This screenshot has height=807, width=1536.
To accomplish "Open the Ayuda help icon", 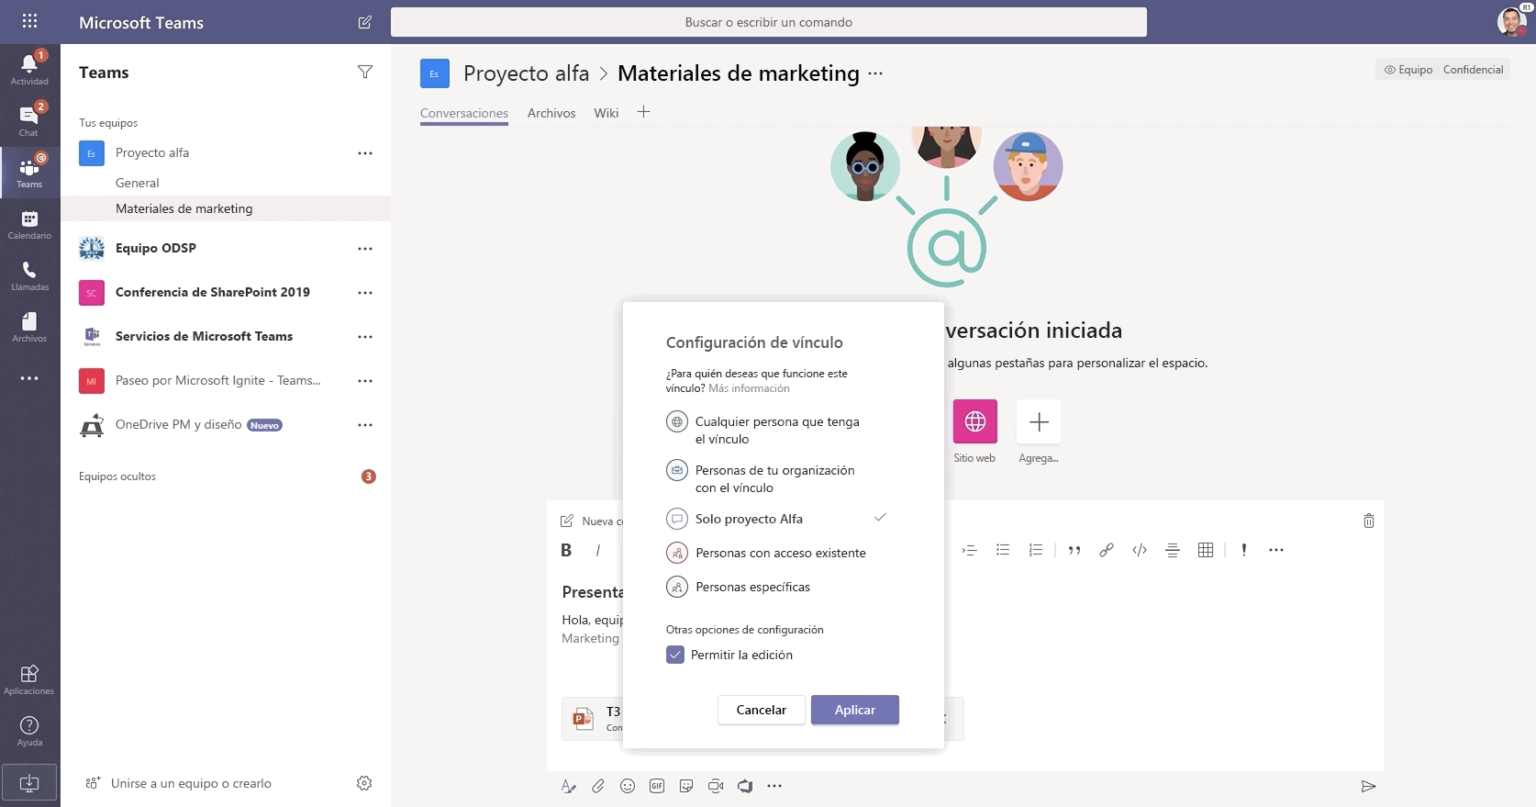I will [29, 731].
